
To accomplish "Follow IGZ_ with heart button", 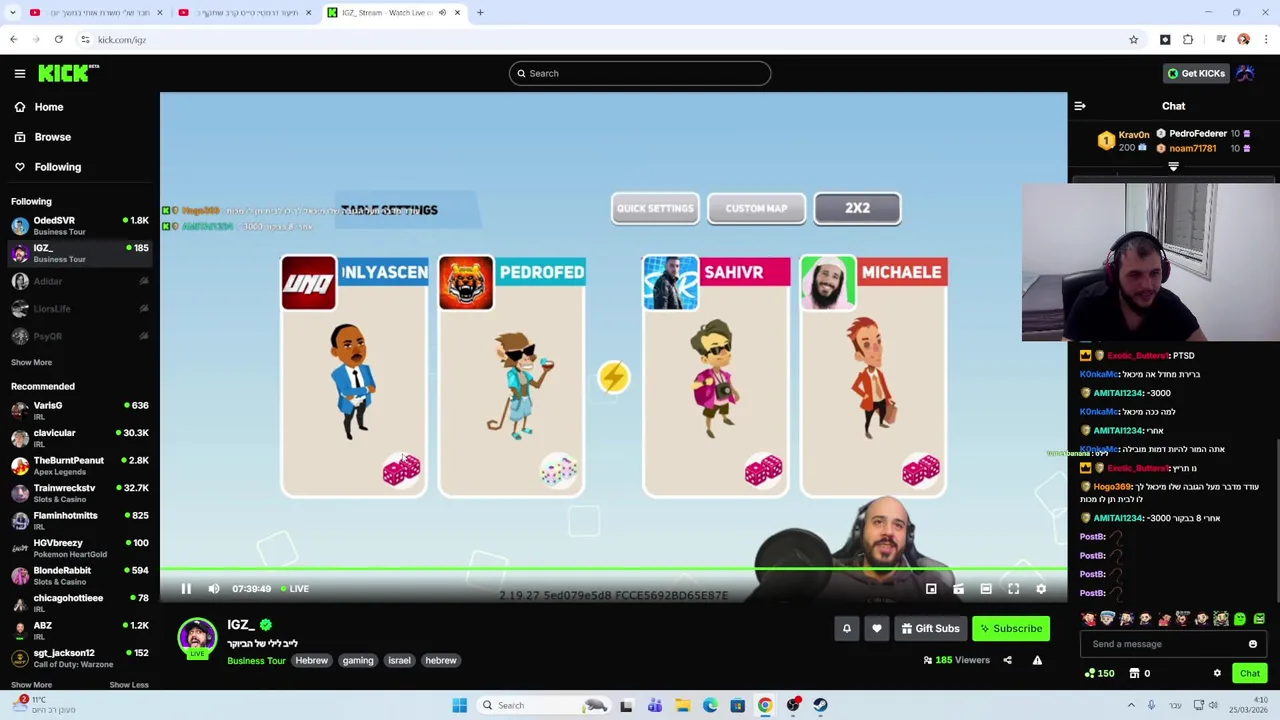I will pos(877,628).
